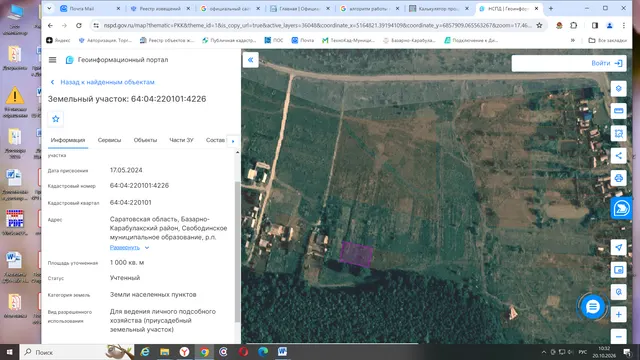Select the area value 1 000 кв. м
This screenshot has width=640, height=360.
[x=127, y=262]
